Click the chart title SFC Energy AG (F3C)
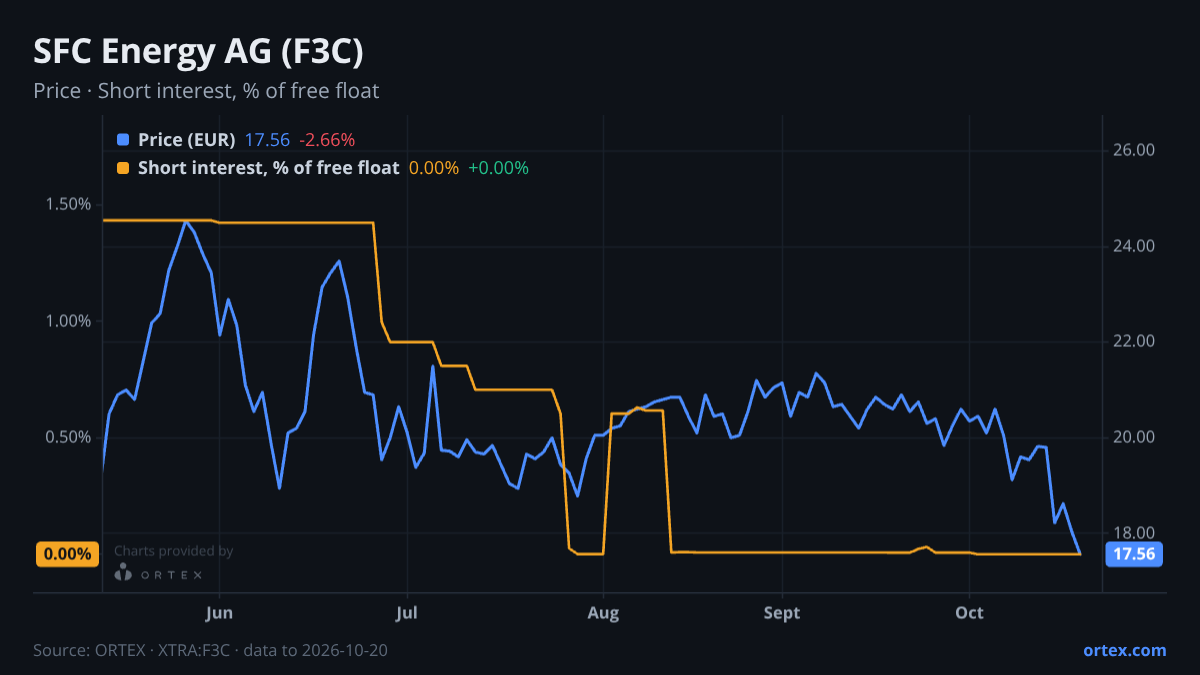Screen dimensions: 1200x675 tap(198, 52)
